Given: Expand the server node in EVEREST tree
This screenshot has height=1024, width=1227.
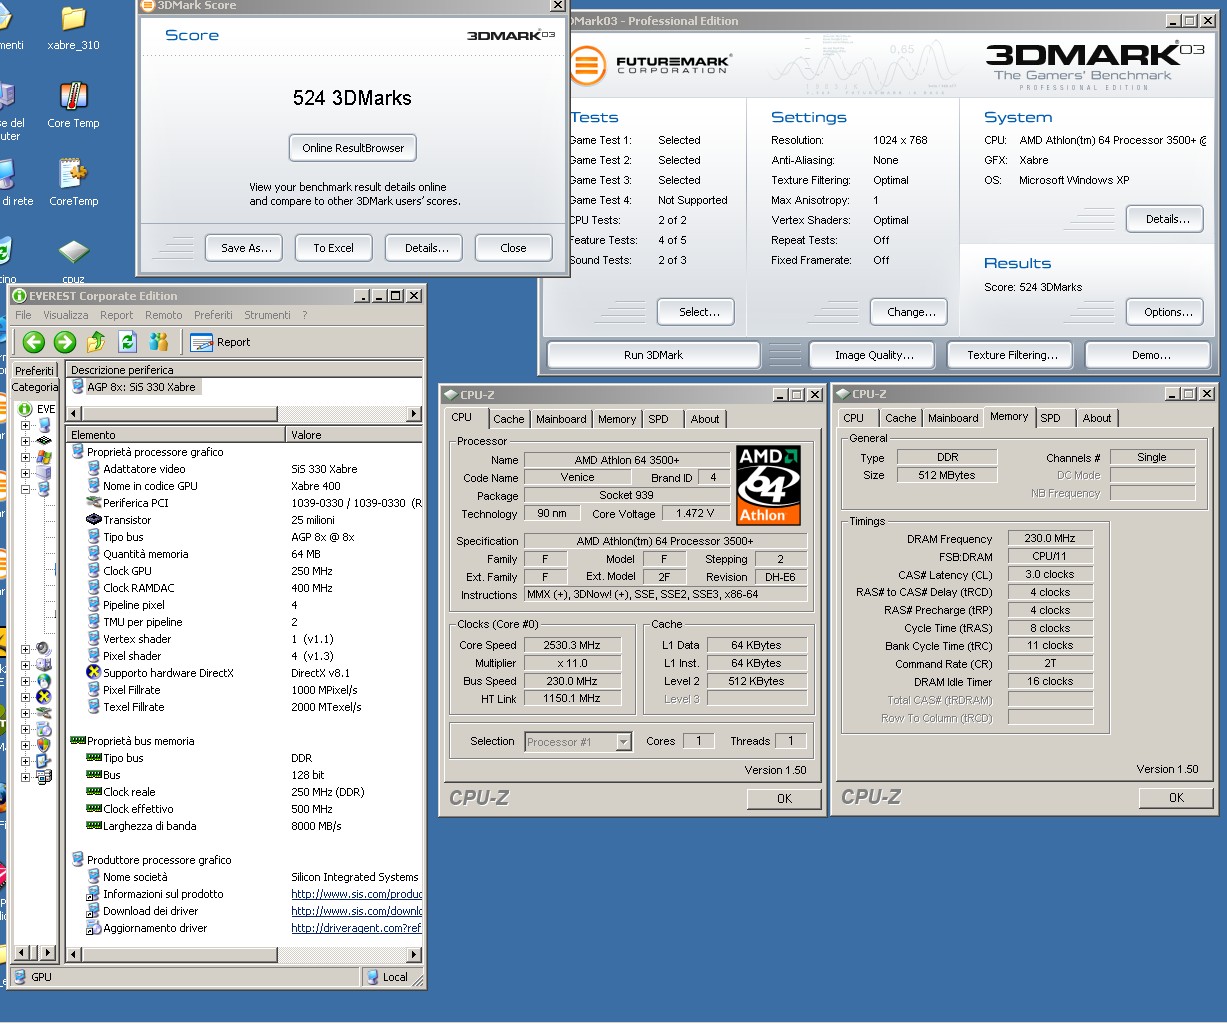Looking at the screenshot, I should tap(25, 473).
